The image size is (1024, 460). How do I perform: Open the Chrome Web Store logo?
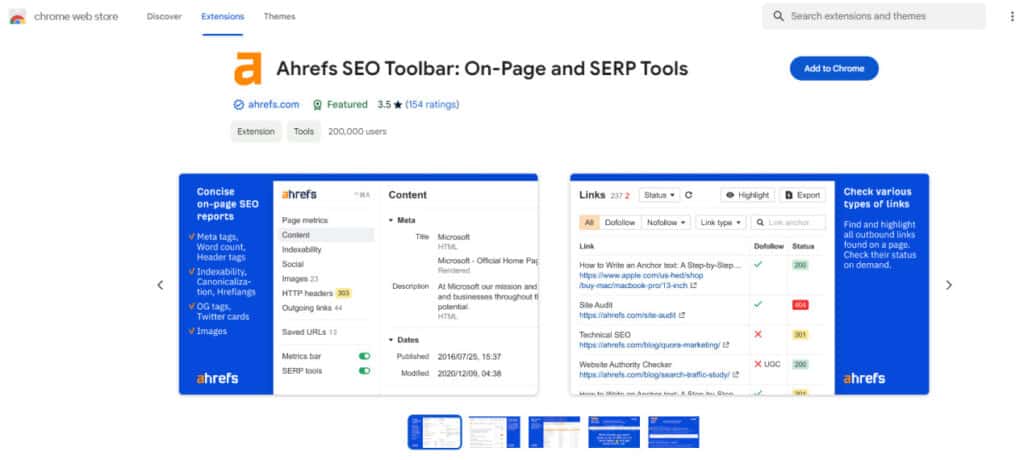18,16
